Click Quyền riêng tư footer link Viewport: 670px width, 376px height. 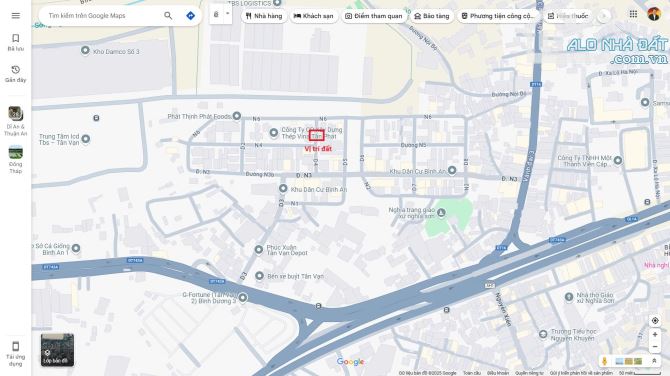tap(529, 373)
